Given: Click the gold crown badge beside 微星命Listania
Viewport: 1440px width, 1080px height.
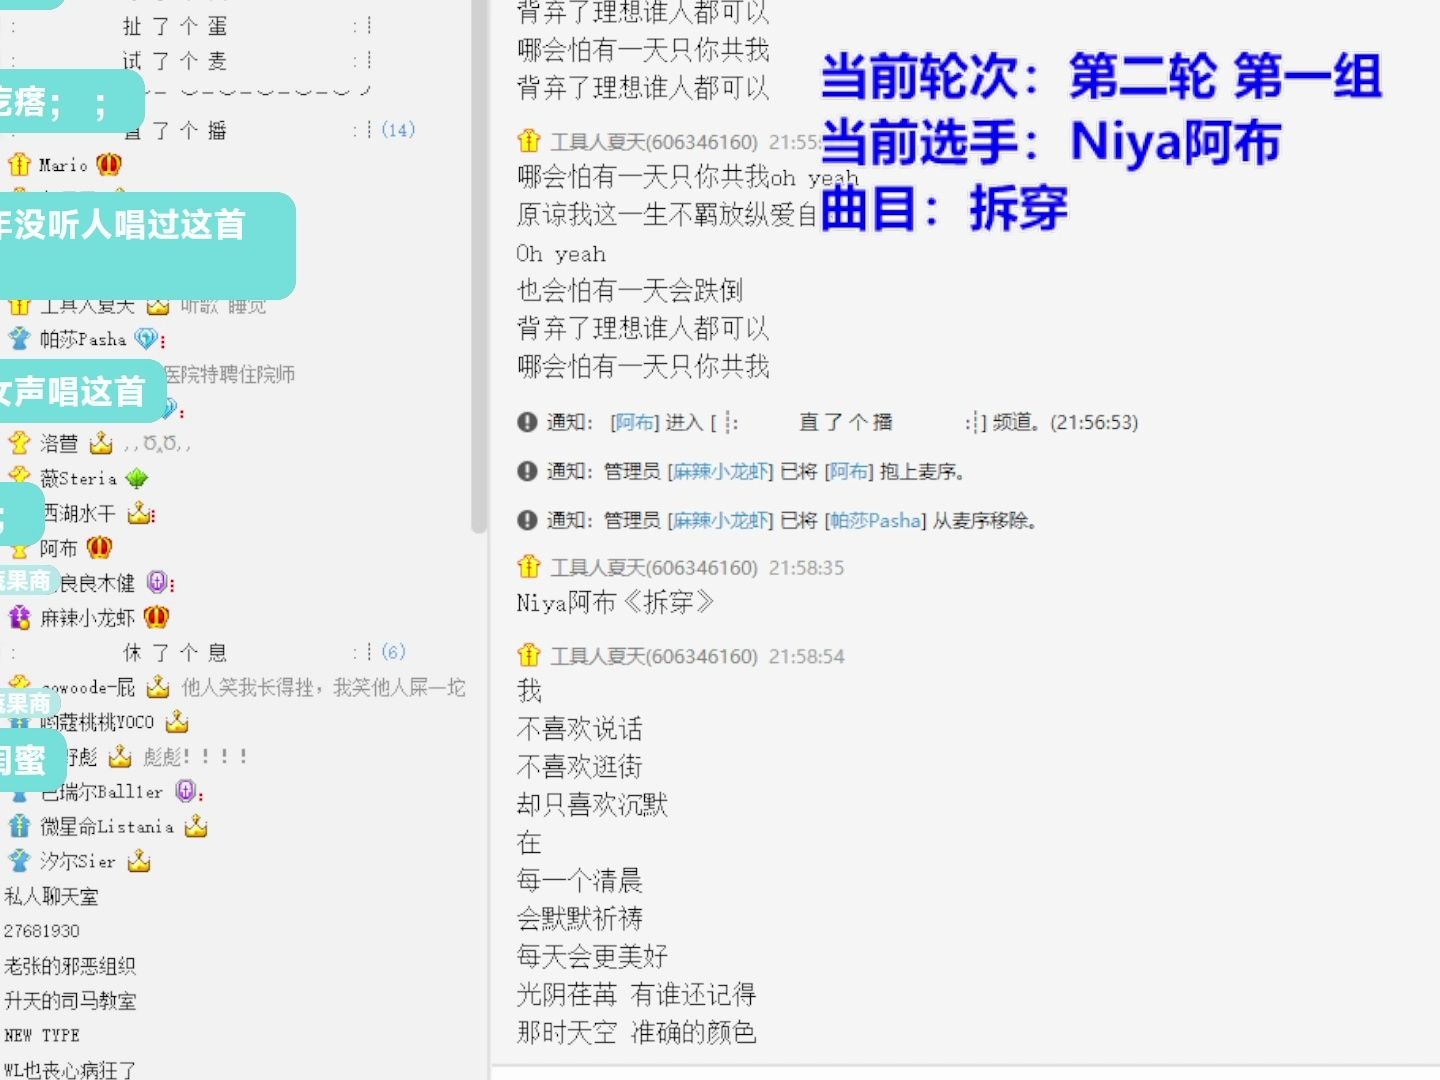Looking at the screenshot, I should click(196, 826).
